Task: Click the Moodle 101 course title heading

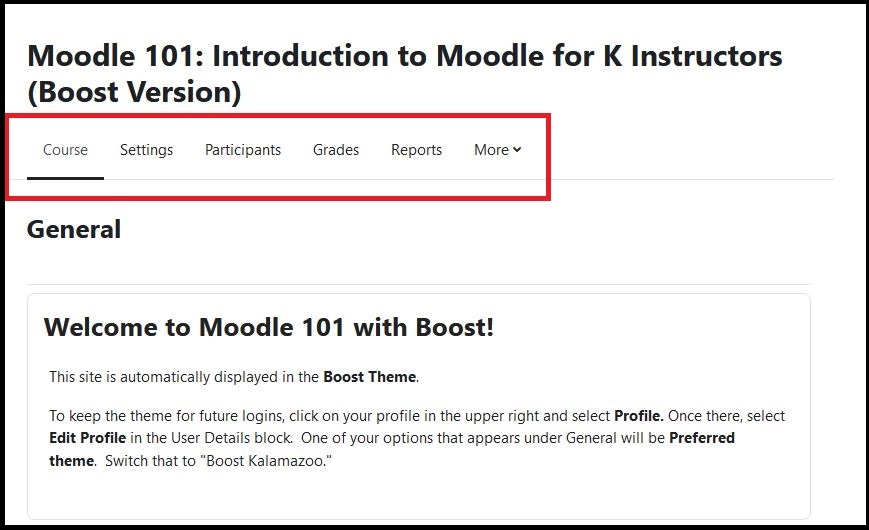Action: pos(405,74)
